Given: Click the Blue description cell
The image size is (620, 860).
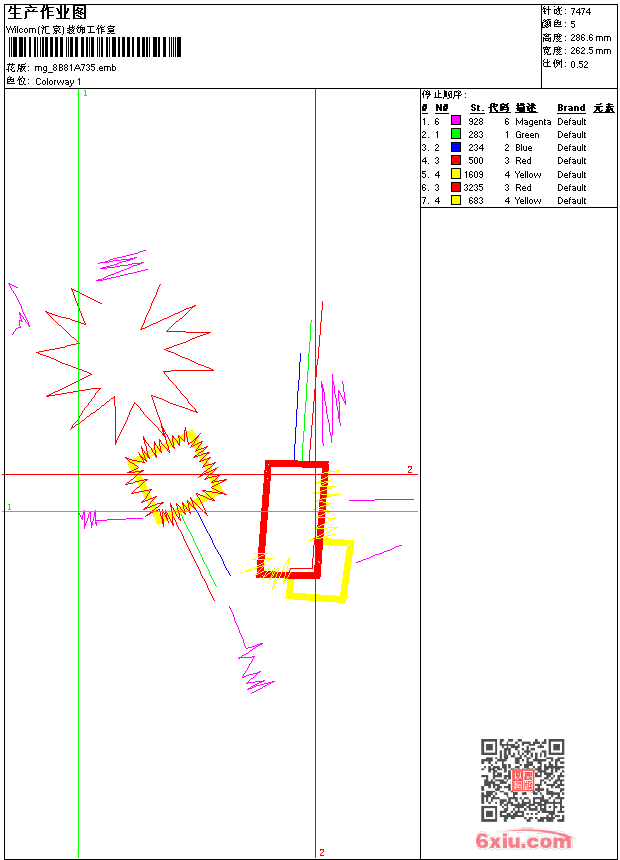Looking at the screenshot, I should click(x=523, y=148).
